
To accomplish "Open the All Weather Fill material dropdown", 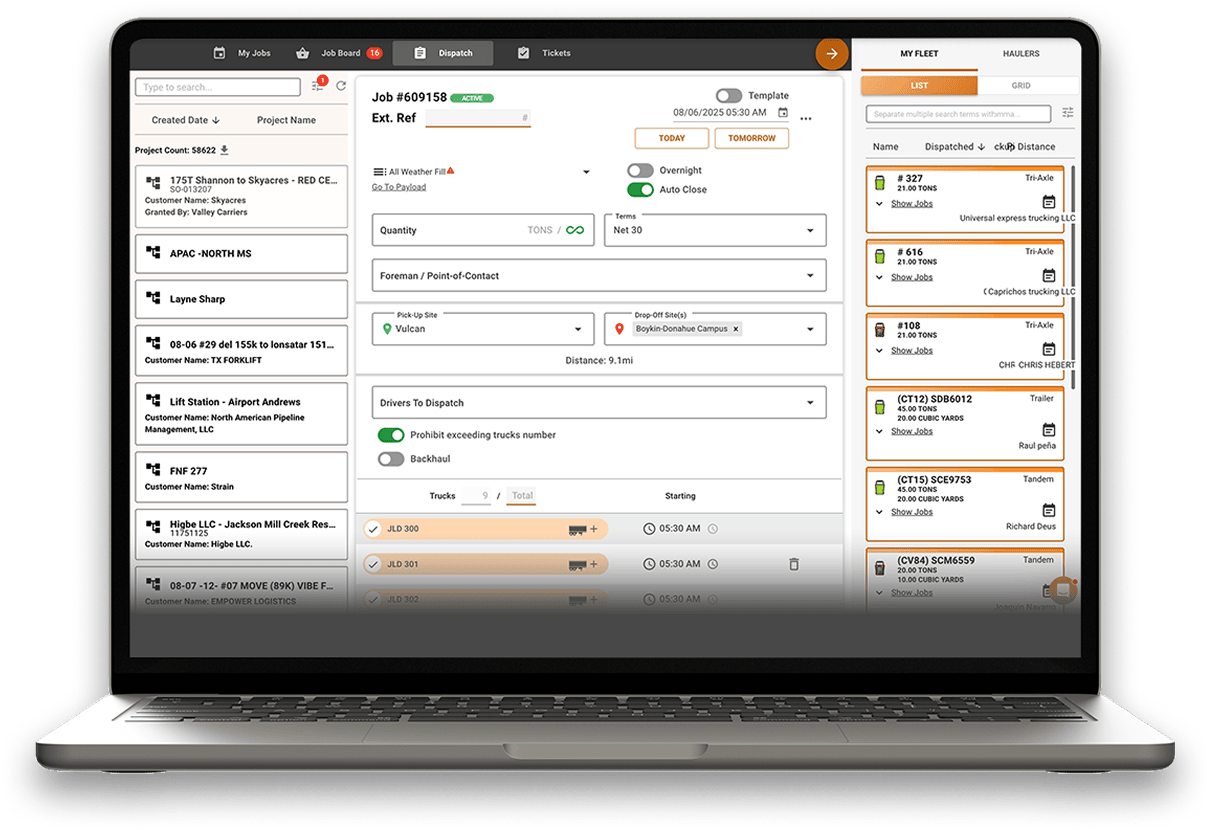I will click(x=586, y=172).
